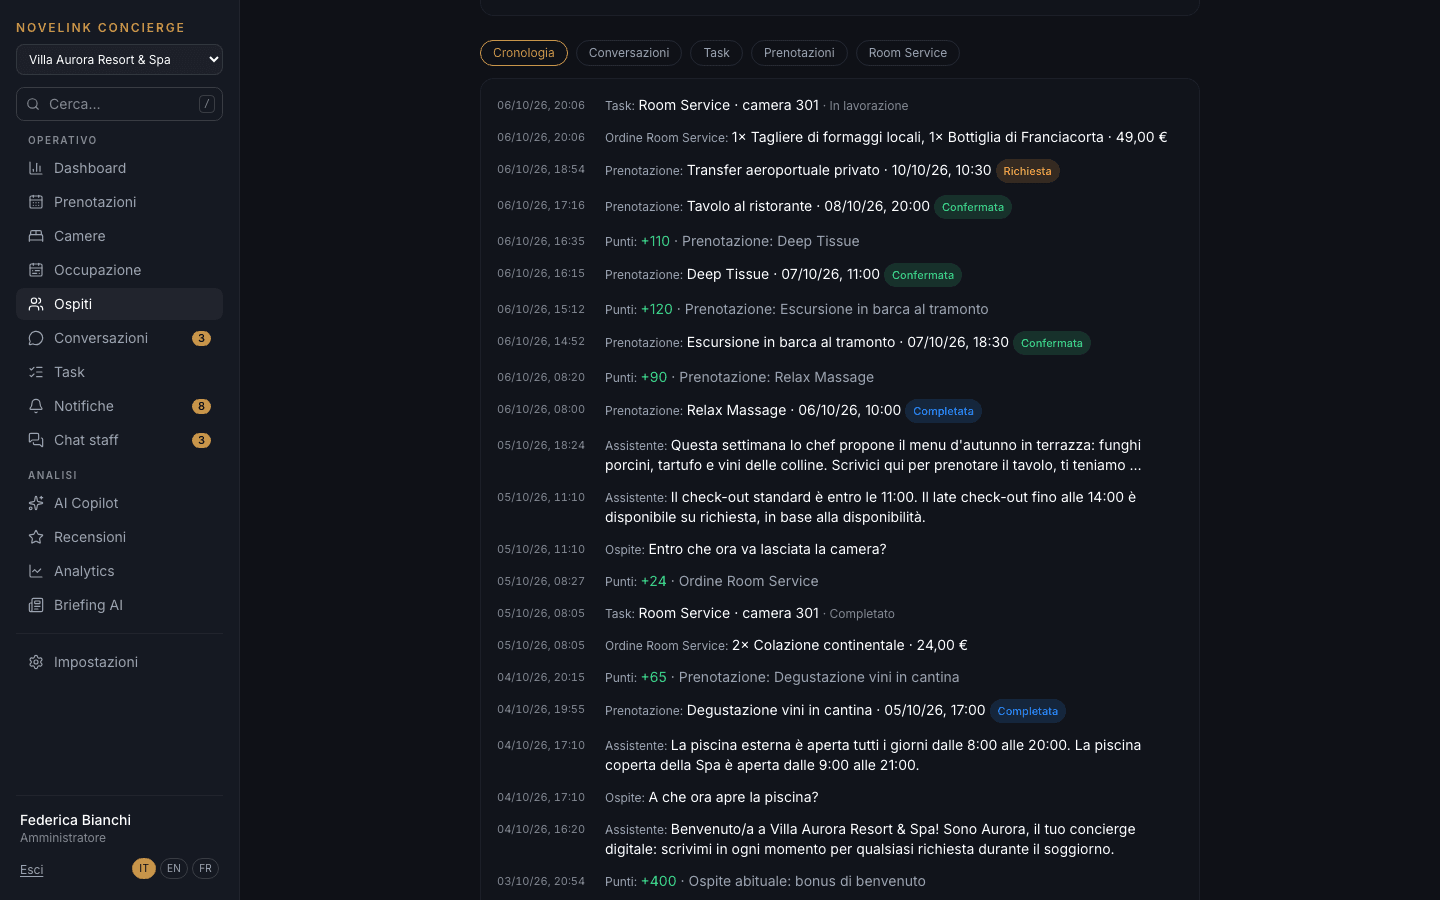Image resolution: width=1440 pixels, height=900 pixels.
Task: Open the Analytics sidebar entry
Action: coord(119,571)
